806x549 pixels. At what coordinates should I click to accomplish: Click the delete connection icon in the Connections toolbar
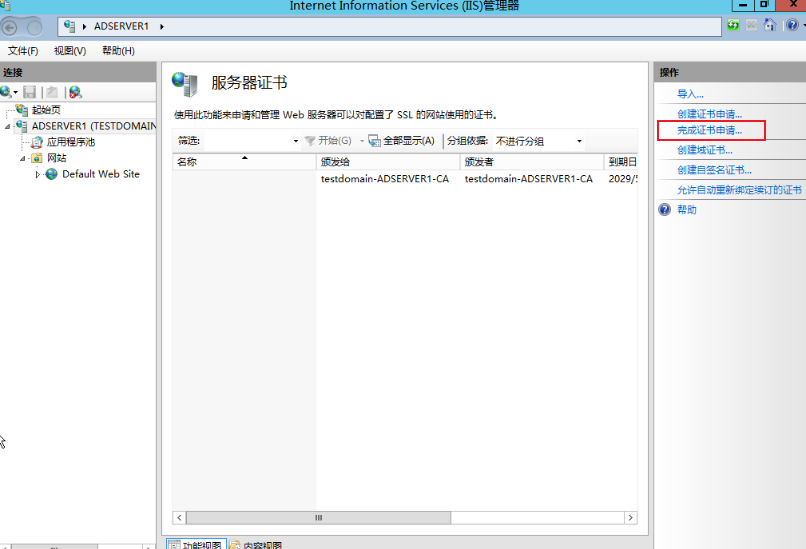tap(76, 92)
